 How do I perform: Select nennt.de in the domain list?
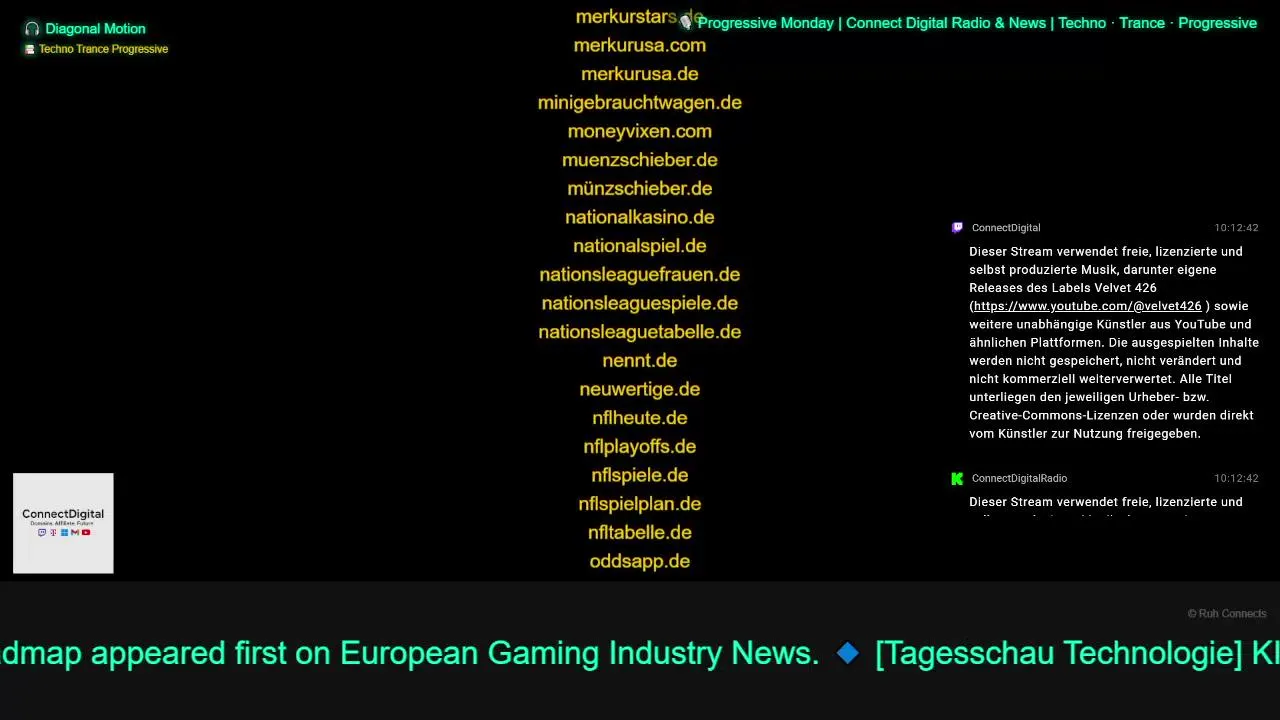640,361
